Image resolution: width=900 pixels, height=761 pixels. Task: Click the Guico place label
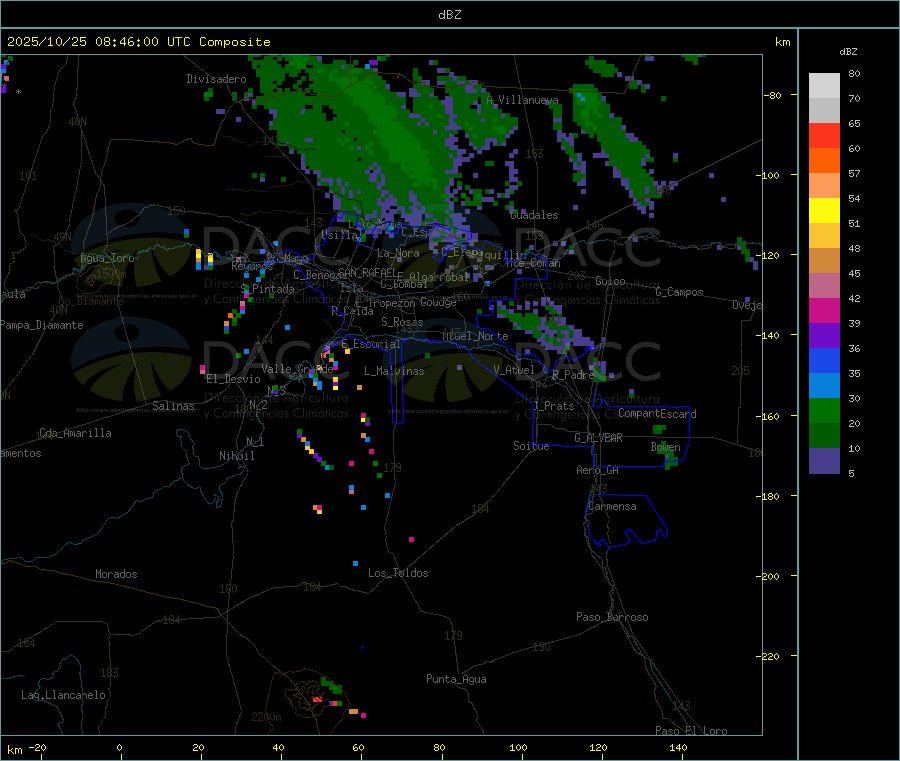610,281
